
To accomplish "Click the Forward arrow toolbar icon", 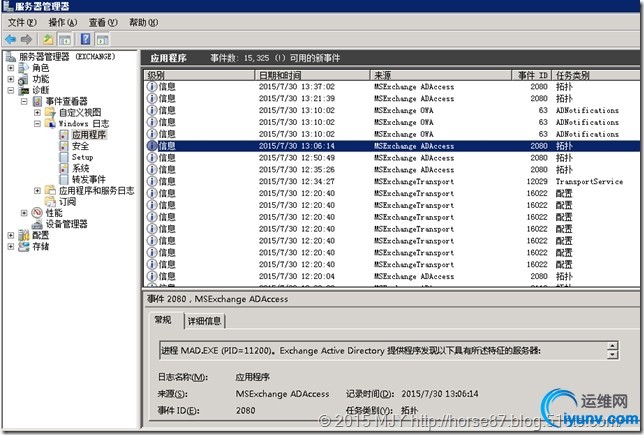I will (26, 39).
